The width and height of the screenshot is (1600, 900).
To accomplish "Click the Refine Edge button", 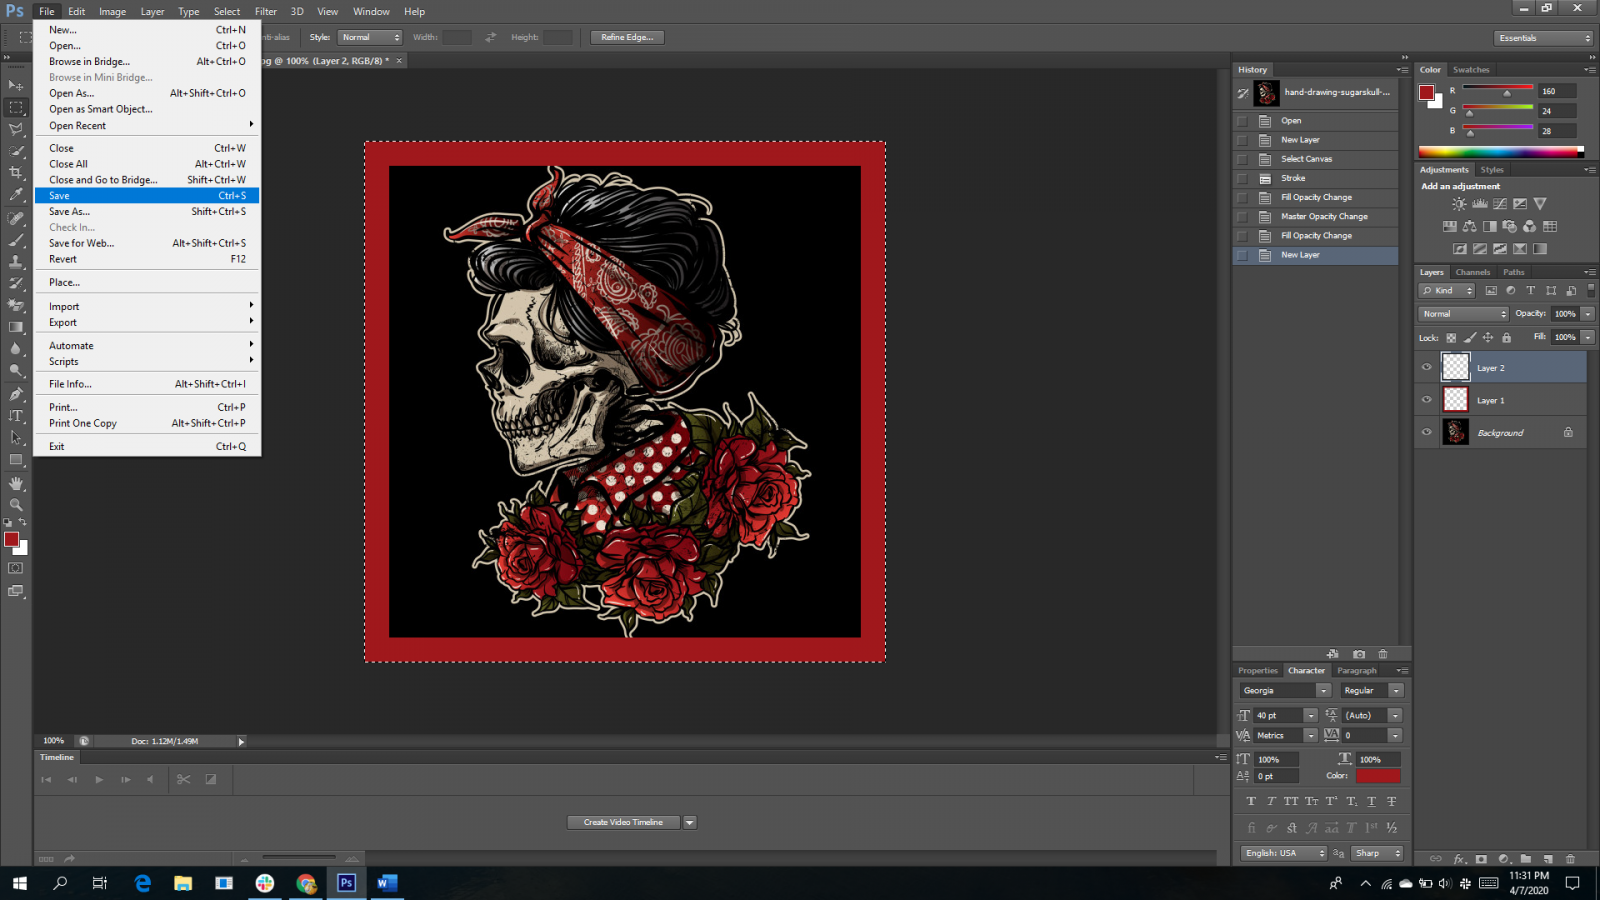I will (627, 38).
